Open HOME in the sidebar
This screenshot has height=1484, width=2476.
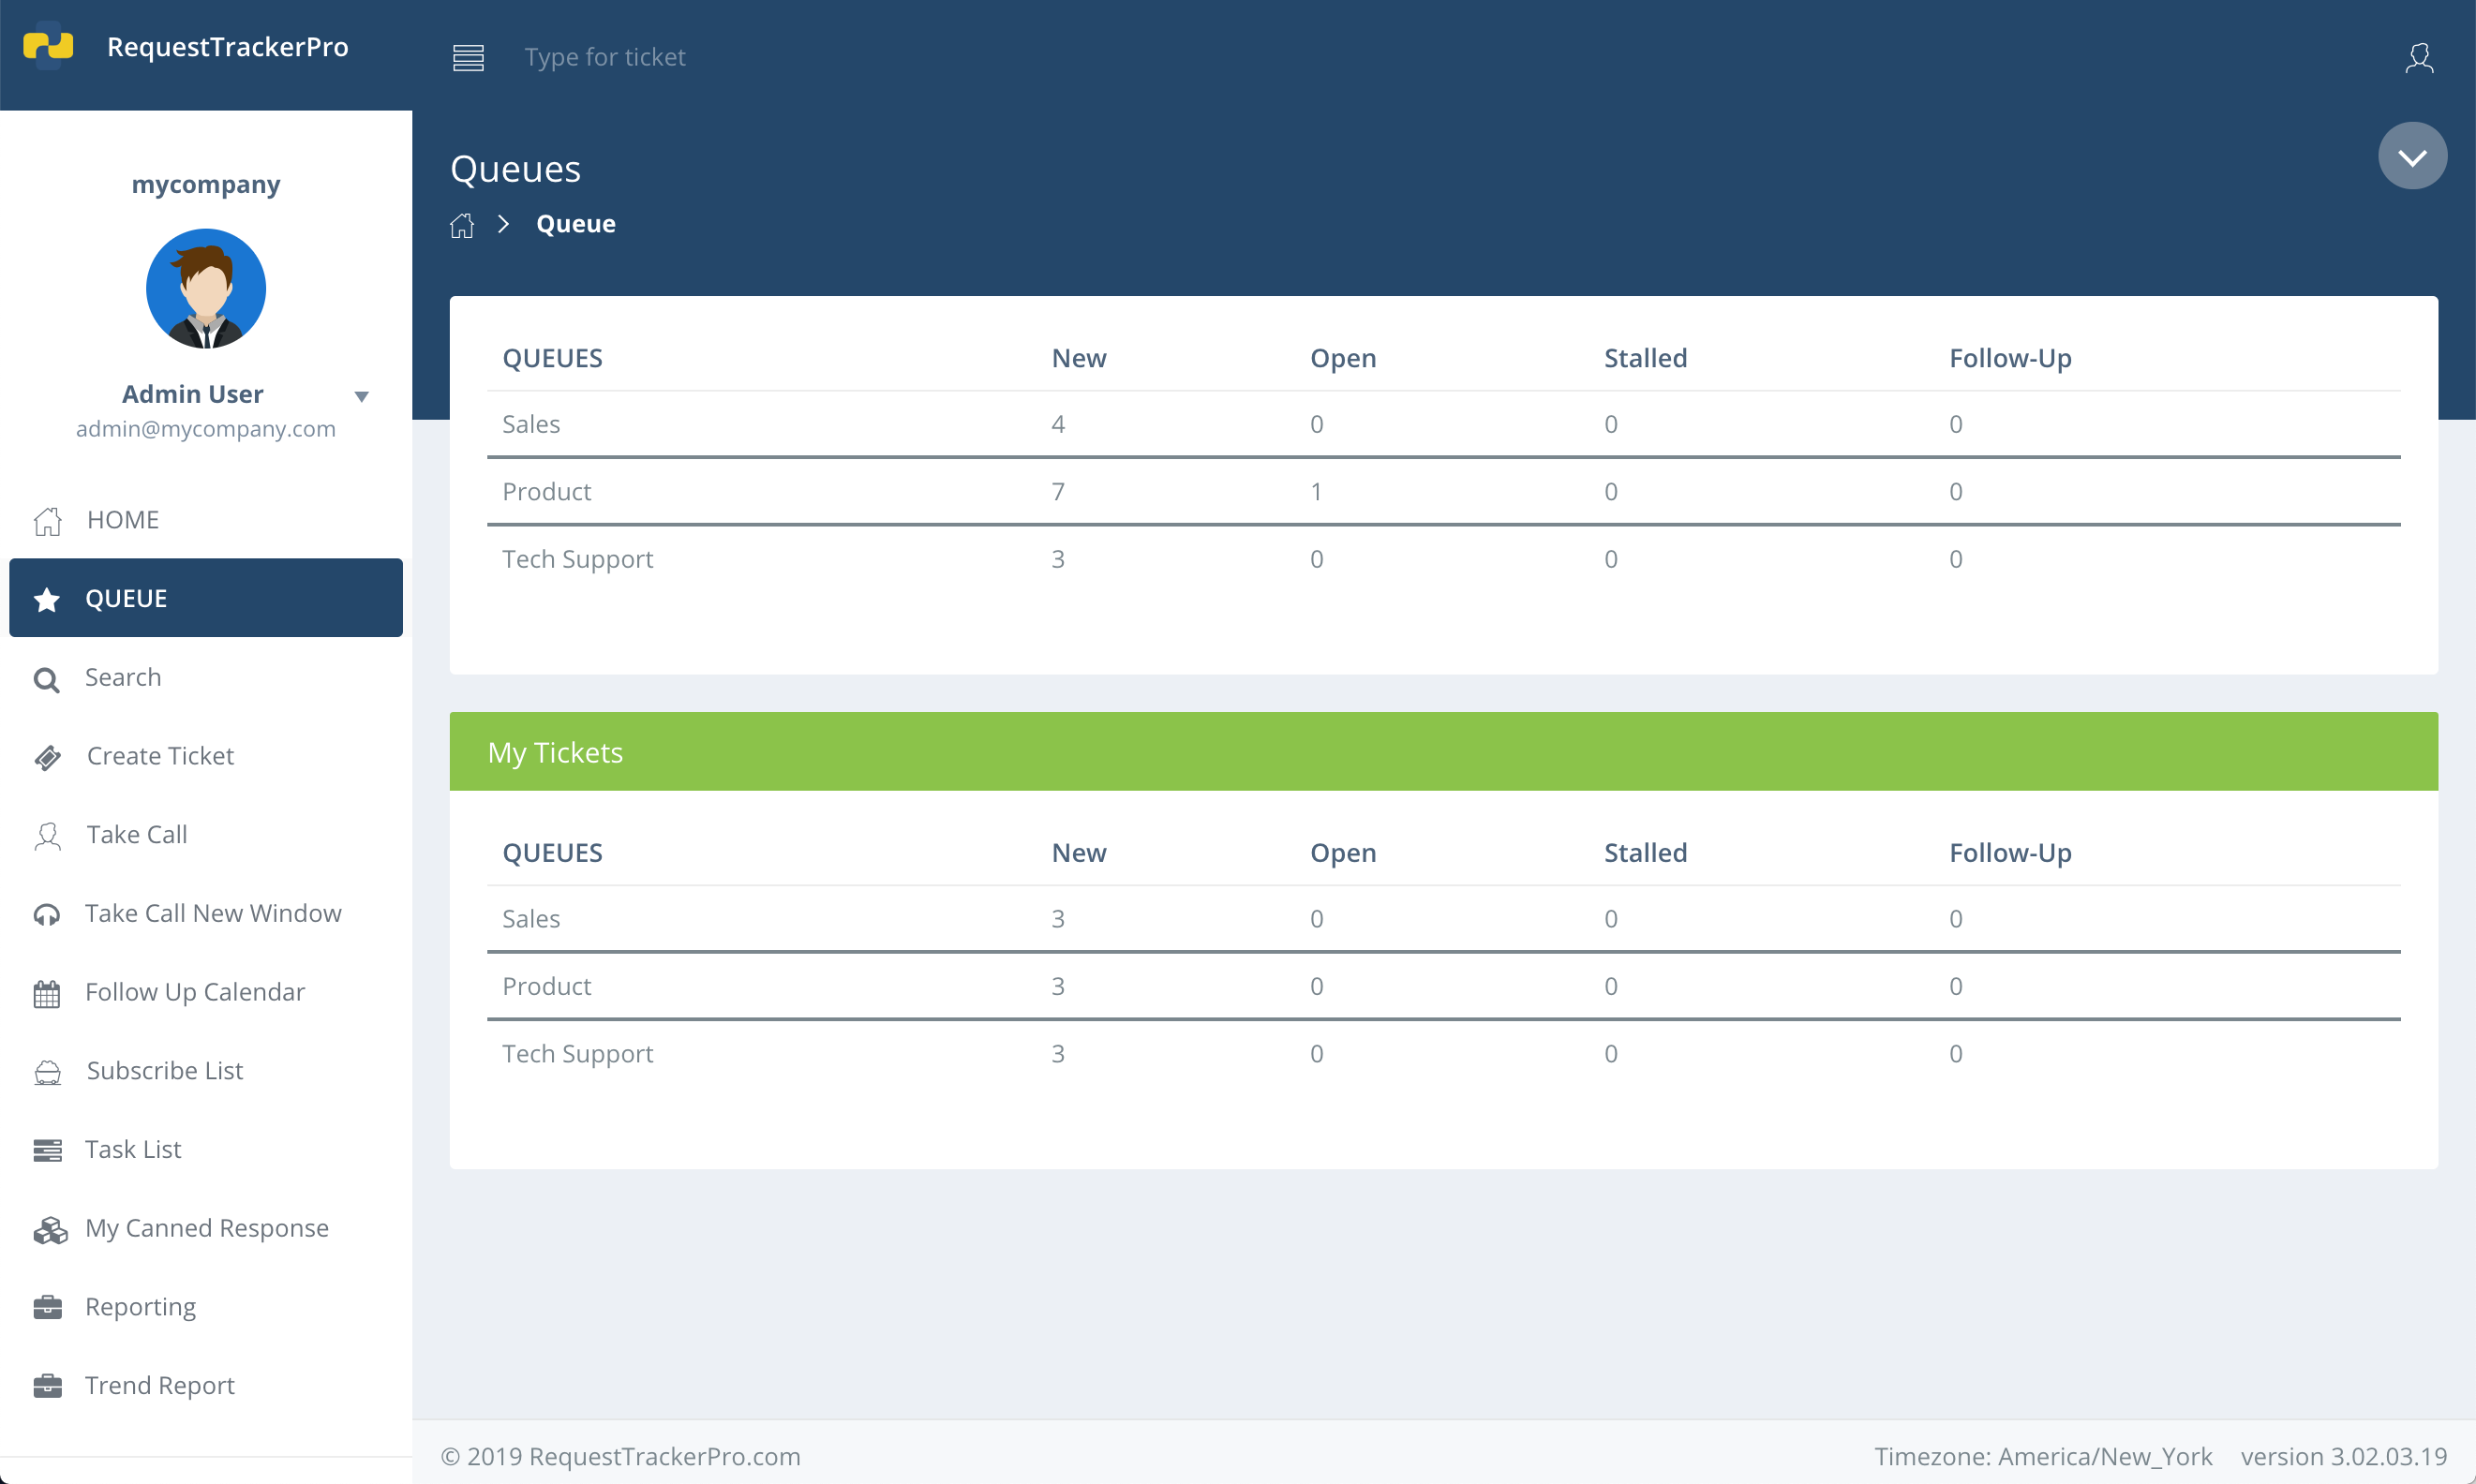(x=206, y=520)
